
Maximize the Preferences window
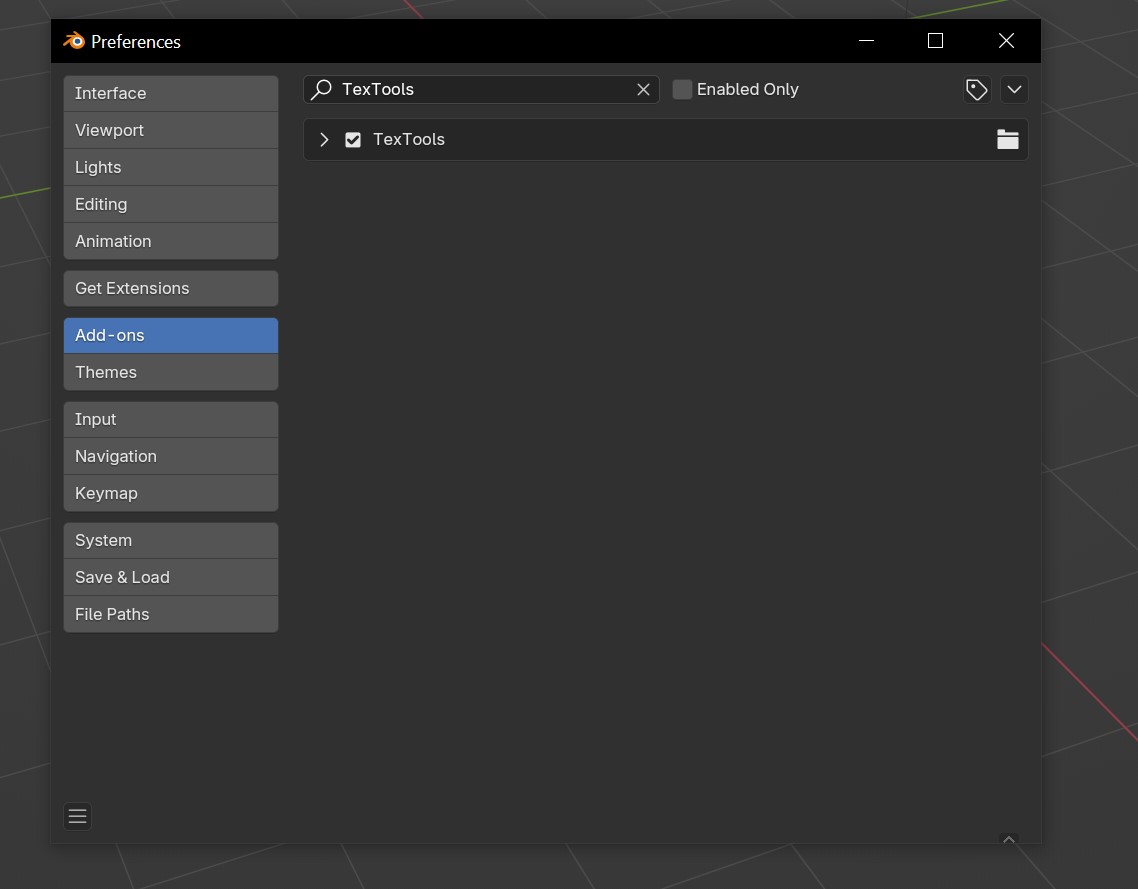pyautogui.click(x=936, y=41)
